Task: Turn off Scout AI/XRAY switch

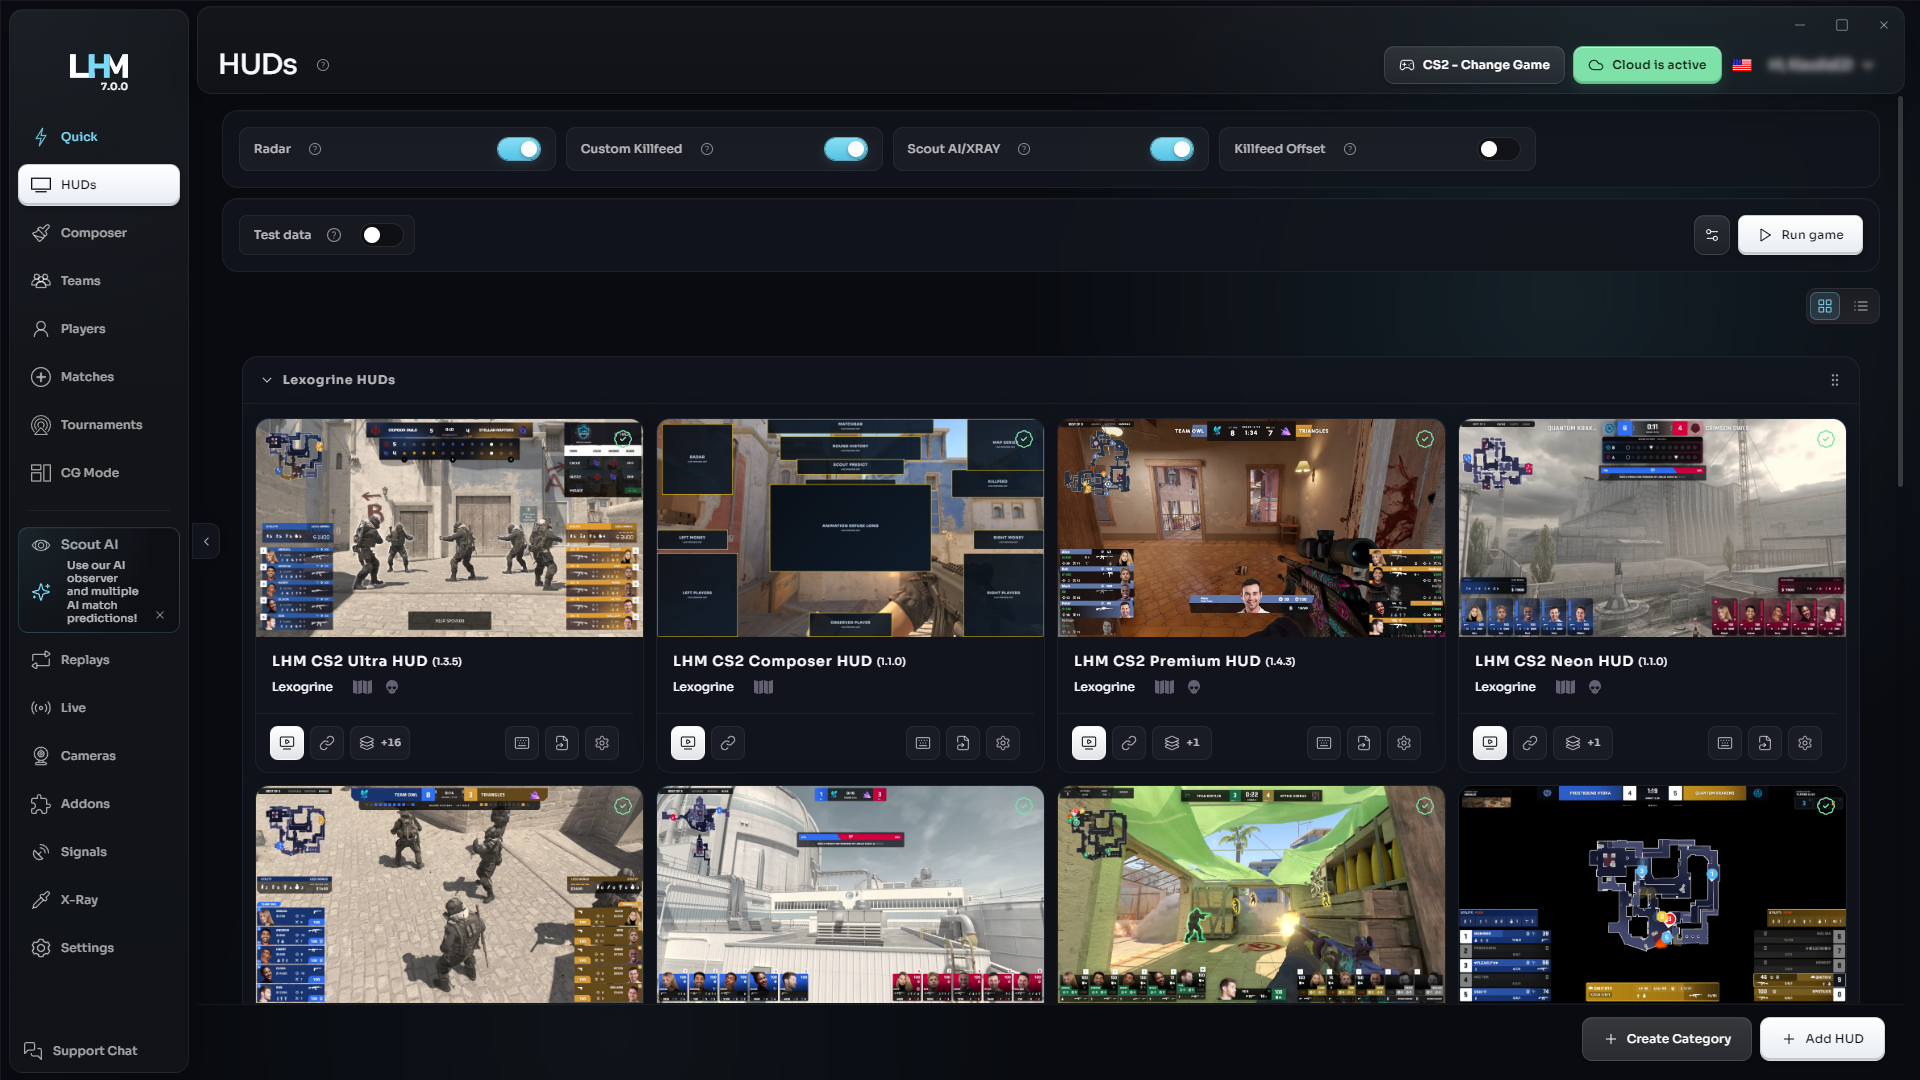Action: point(1172,149)
